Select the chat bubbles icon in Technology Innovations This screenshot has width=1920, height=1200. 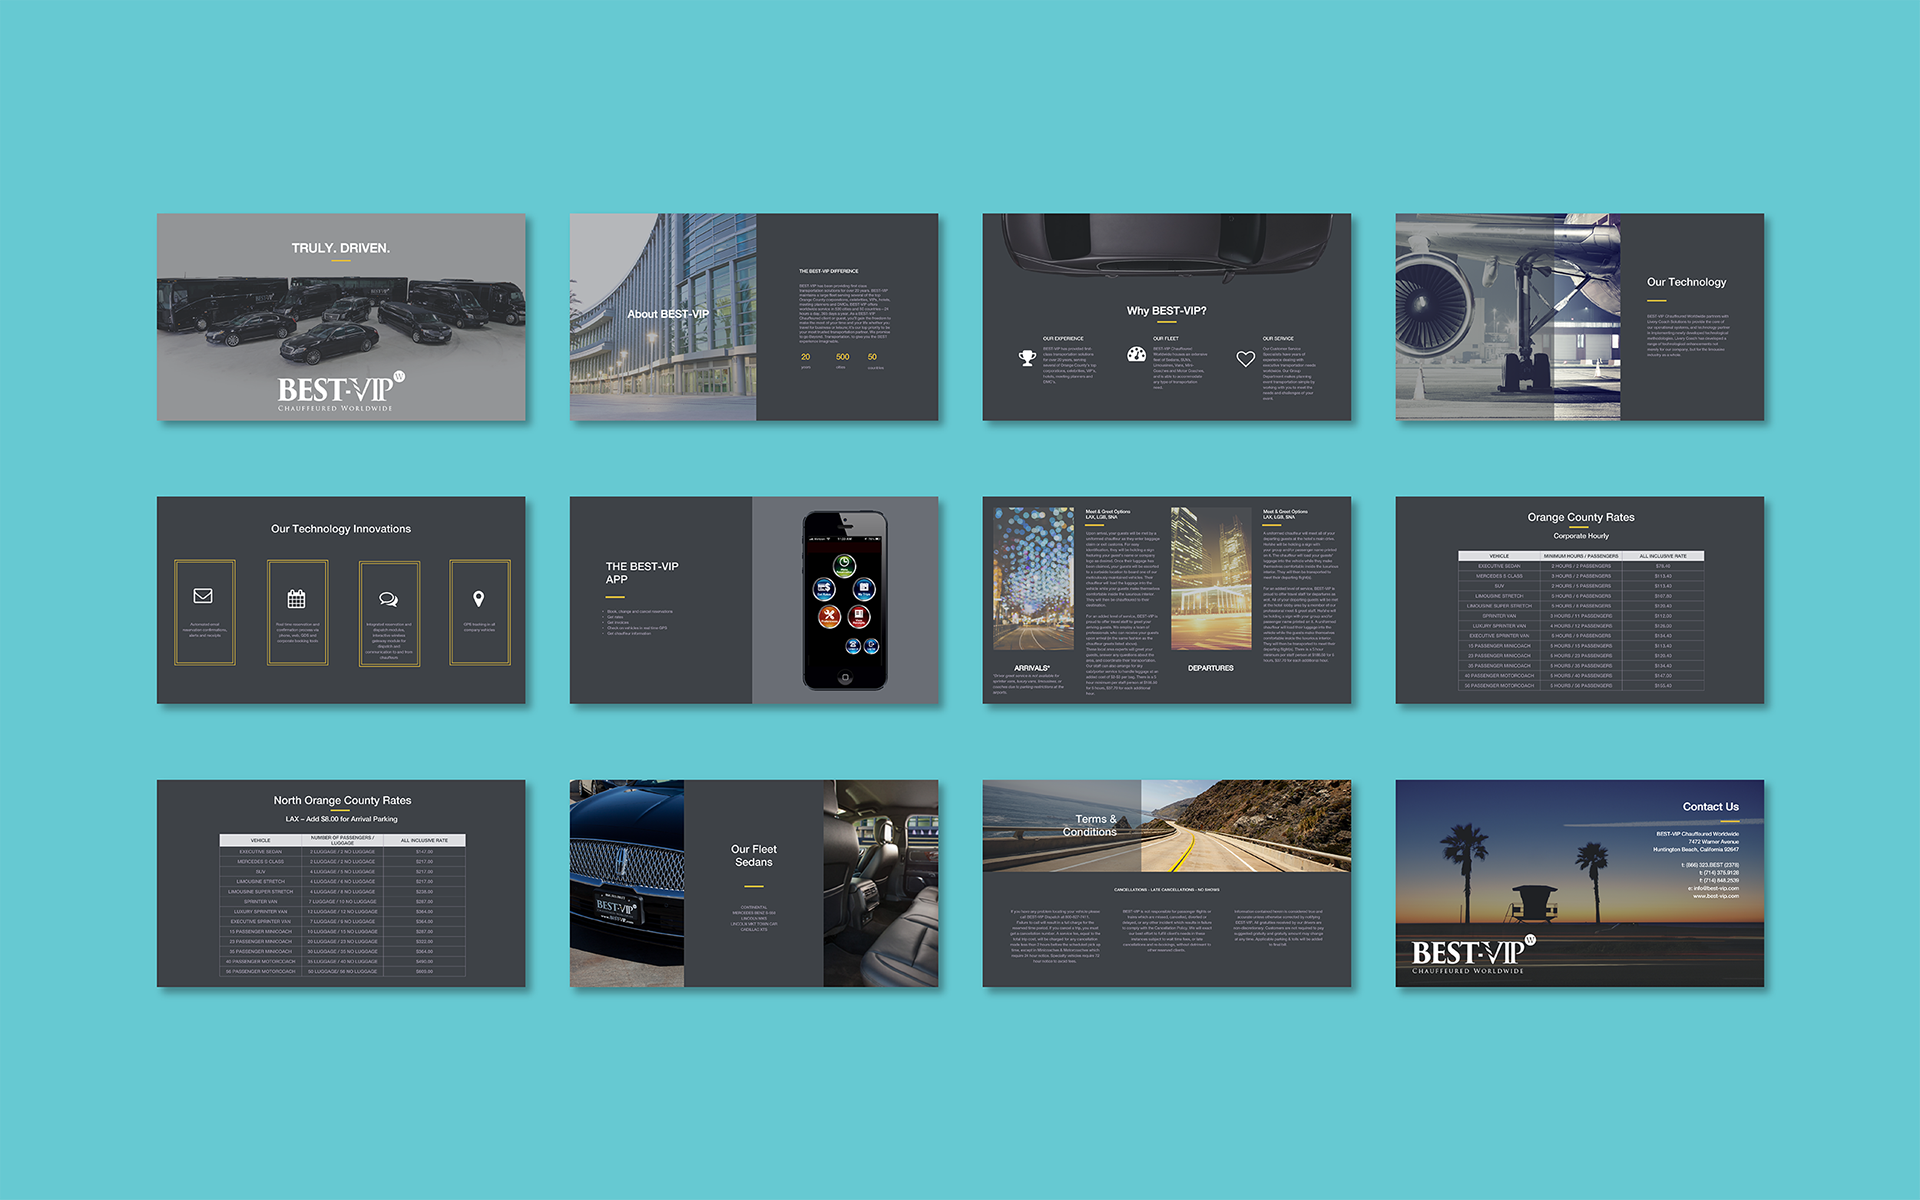[388, 599]
